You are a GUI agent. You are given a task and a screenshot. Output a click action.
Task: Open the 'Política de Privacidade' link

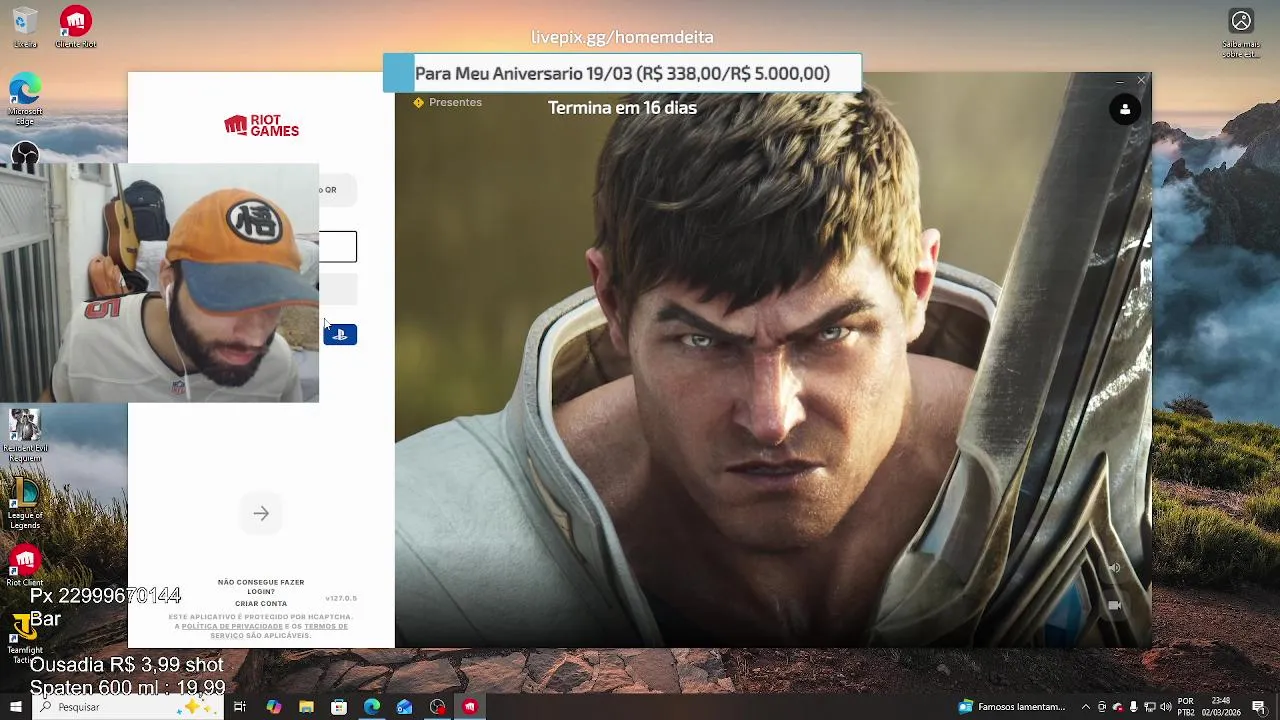pos(232,626)
